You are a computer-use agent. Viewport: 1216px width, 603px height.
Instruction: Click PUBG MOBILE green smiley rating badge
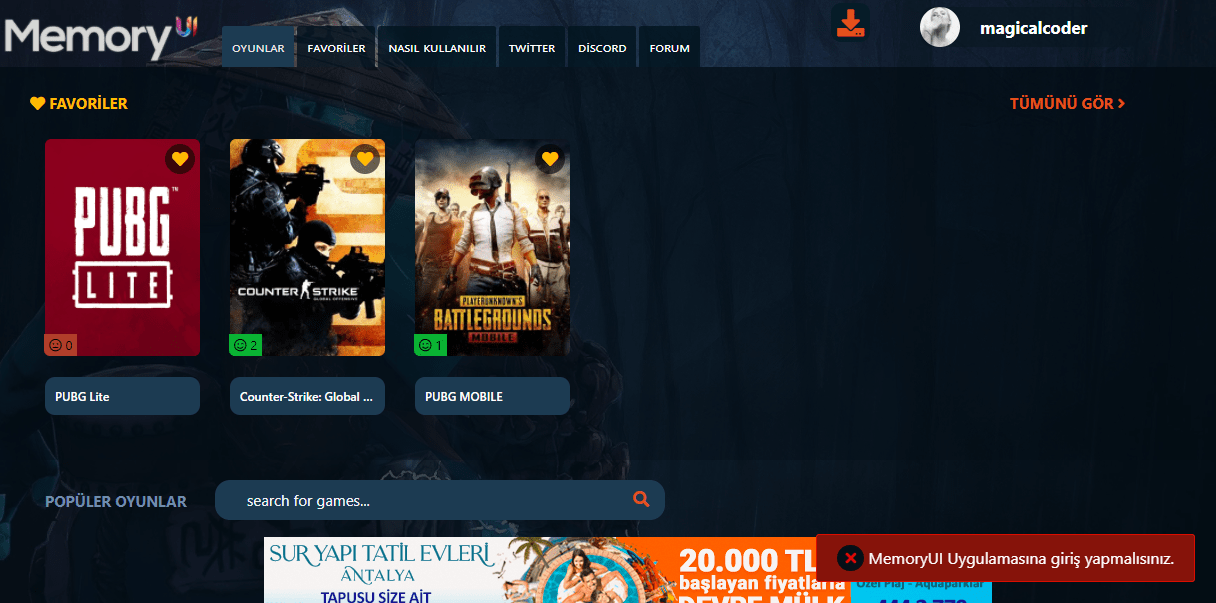pyautogui.click(x=431, y=345)
